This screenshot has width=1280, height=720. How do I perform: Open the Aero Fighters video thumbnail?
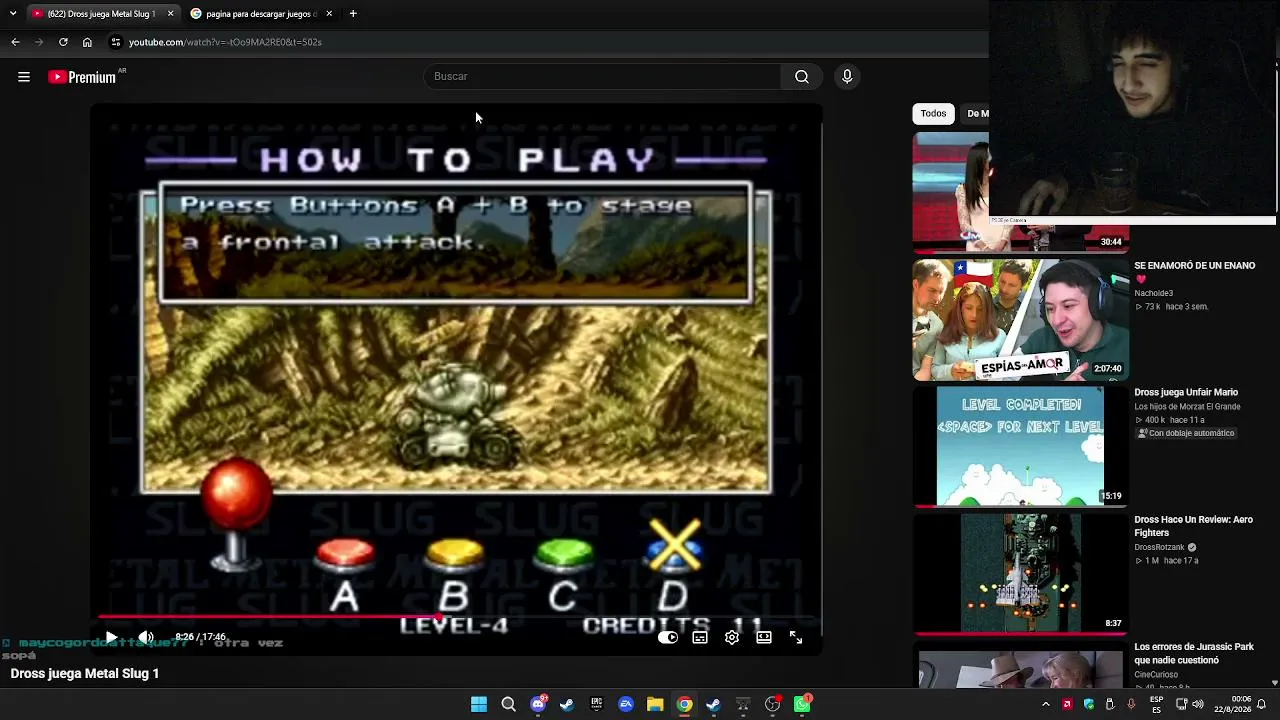click(x=1021, y=574)
